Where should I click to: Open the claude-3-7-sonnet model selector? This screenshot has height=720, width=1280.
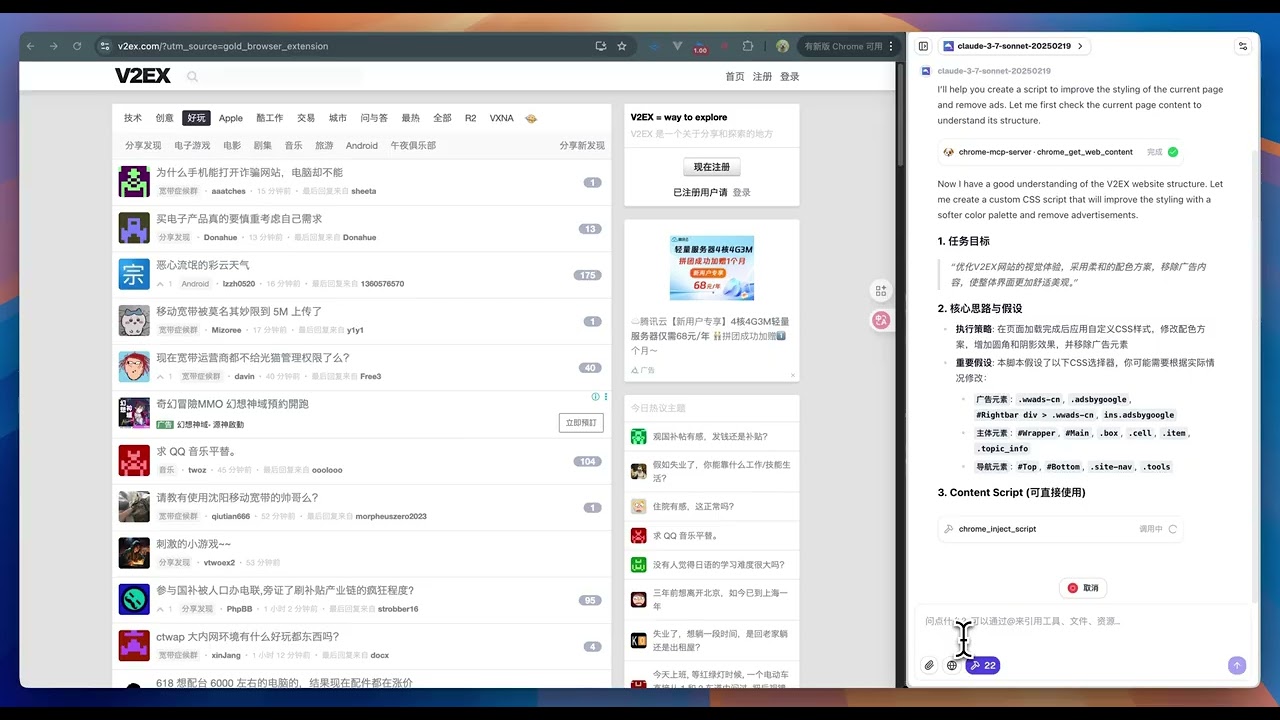(1014, 46)
